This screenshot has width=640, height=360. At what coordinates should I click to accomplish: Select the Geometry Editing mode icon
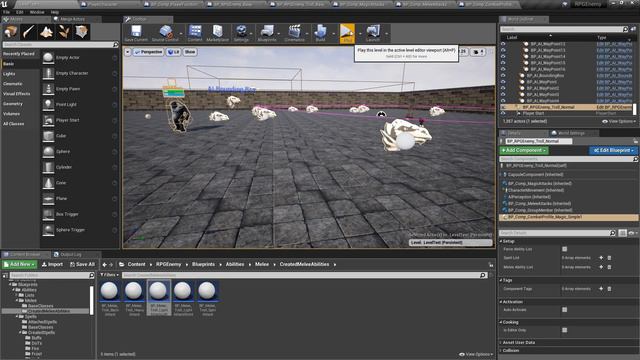point(81,32)
